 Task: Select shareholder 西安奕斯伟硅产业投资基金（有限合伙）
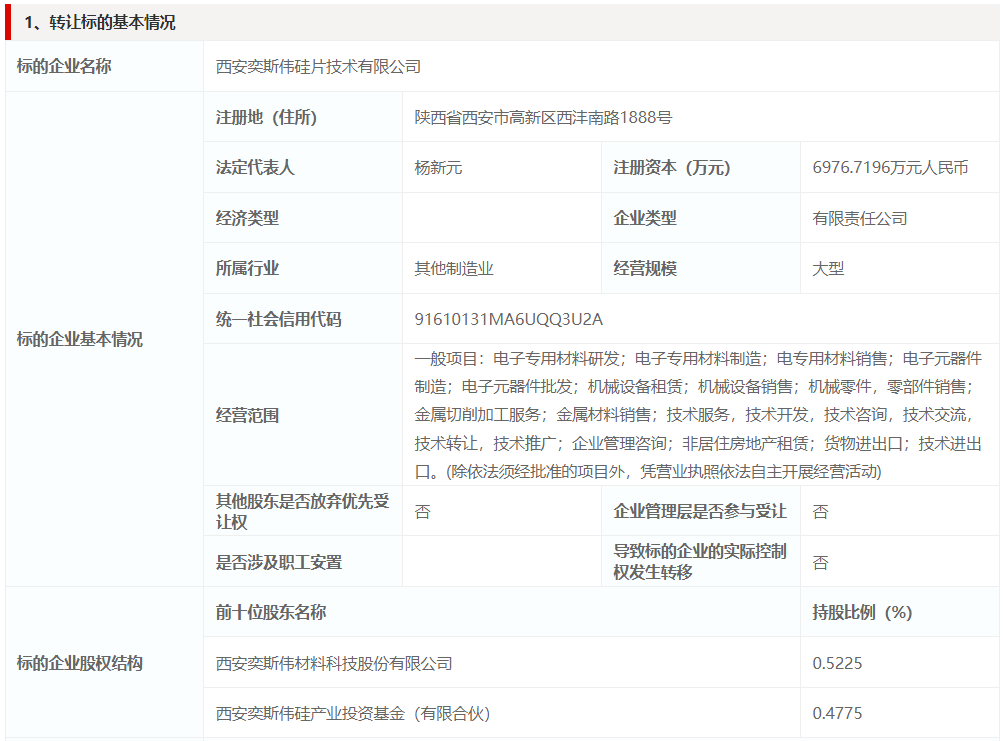coord(352,713)
